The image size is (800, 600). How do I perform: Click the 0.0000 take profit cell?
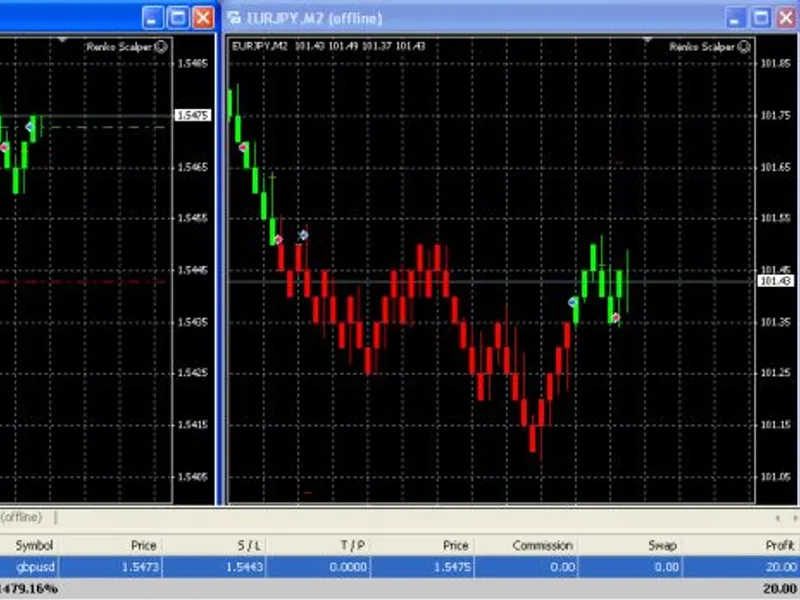(348, 567)
